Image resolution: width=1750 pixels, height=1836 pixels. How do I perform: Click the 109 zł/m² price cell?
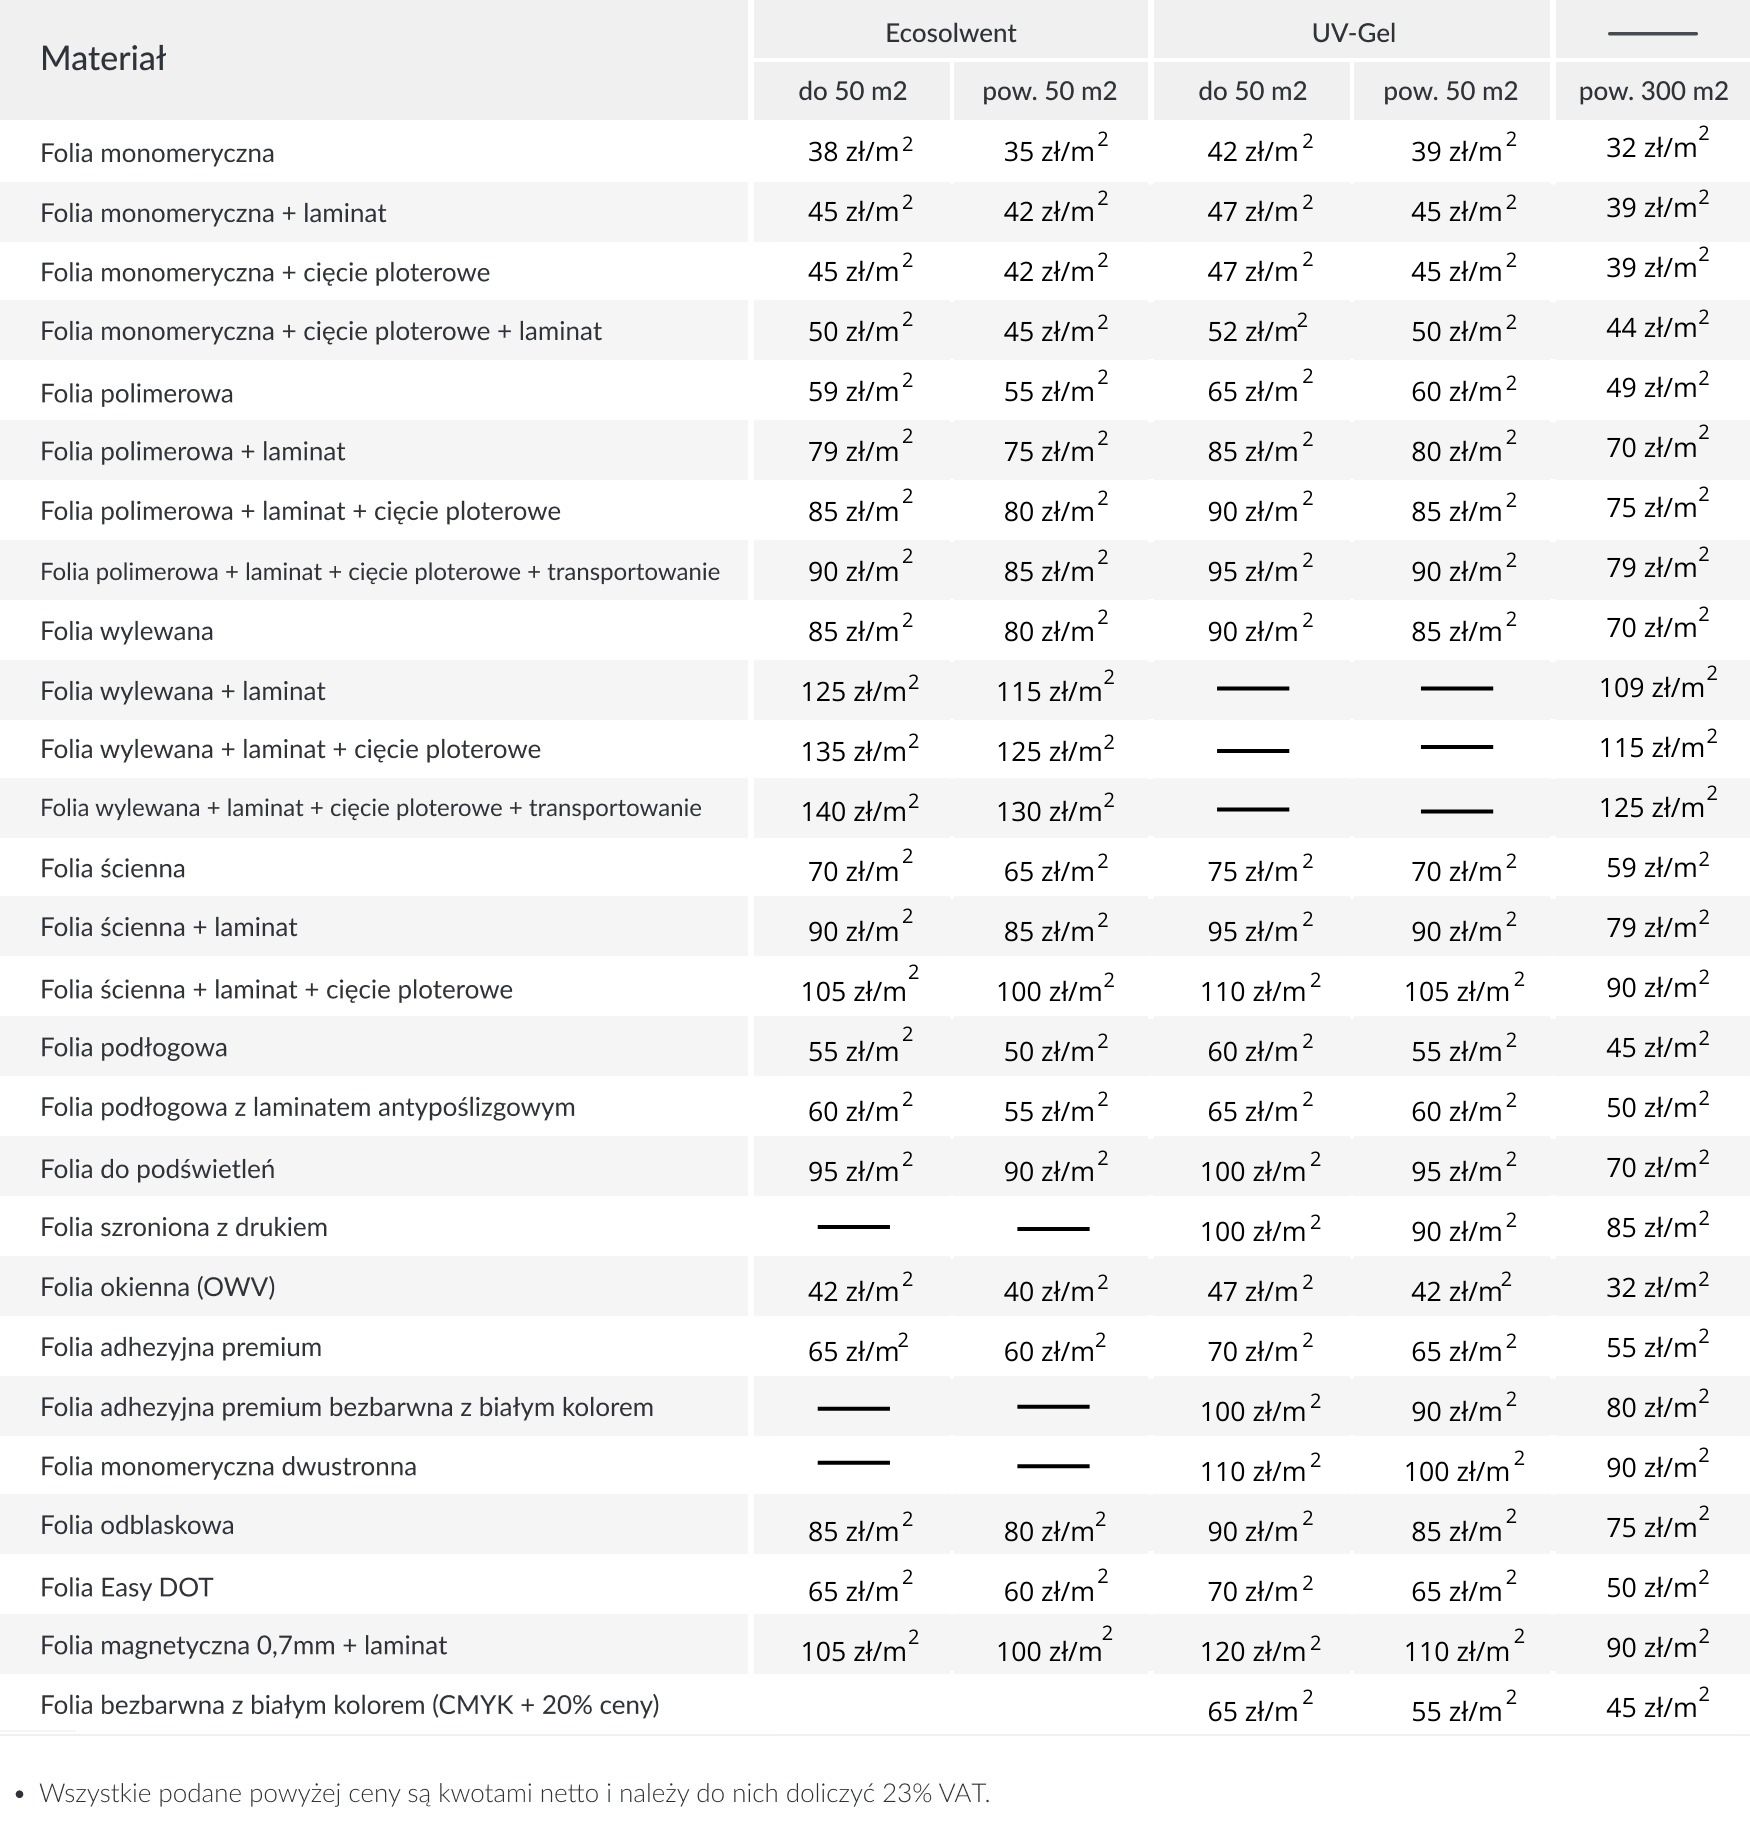tap(1657, 687)
